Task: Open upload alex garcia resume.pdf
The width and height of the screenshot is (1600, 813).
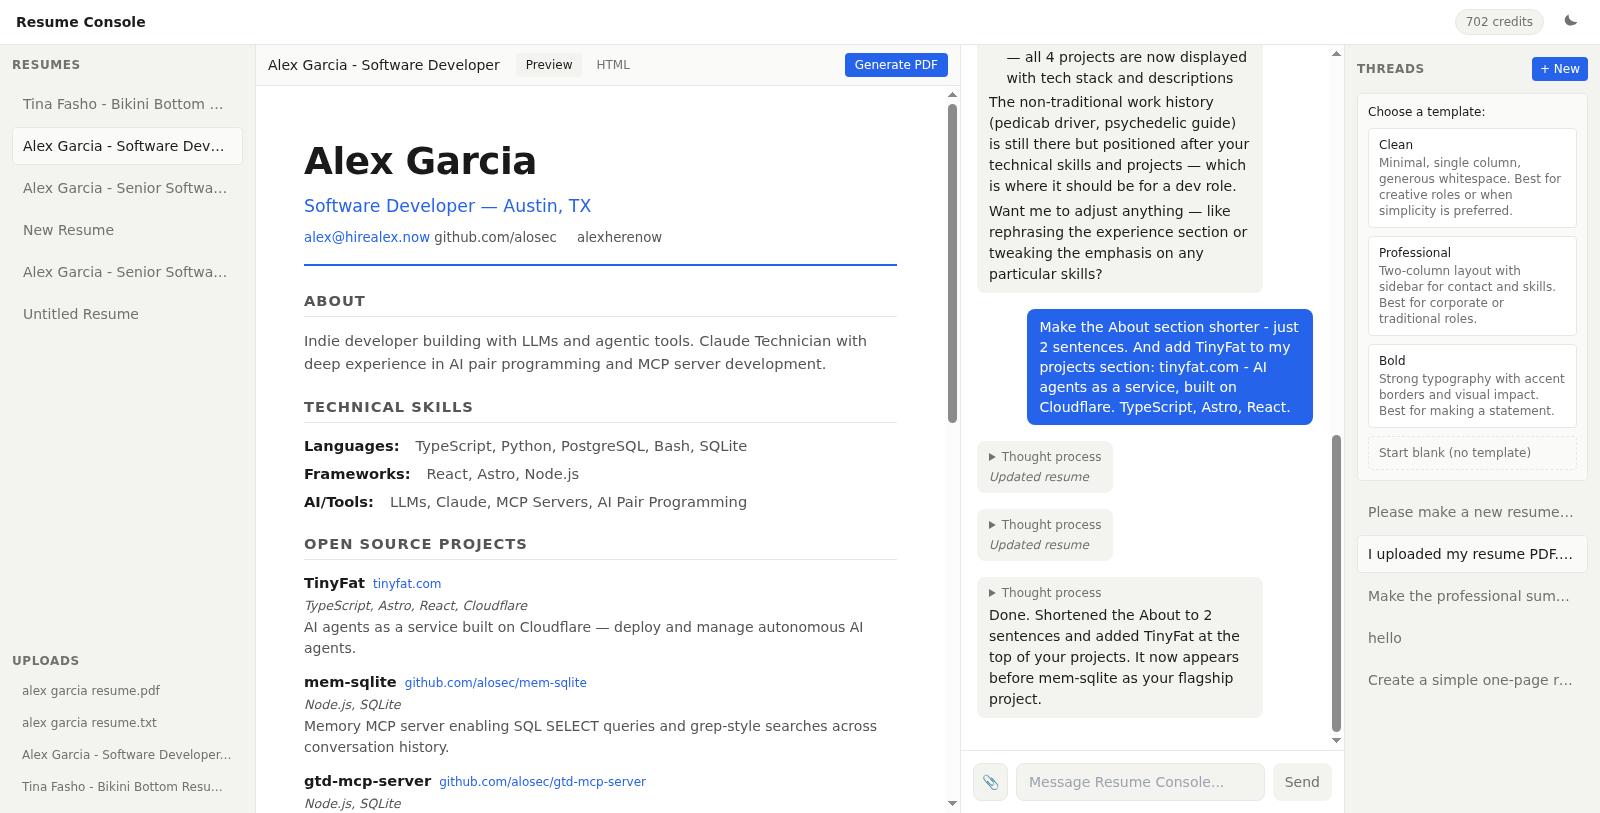Action: 127,691
